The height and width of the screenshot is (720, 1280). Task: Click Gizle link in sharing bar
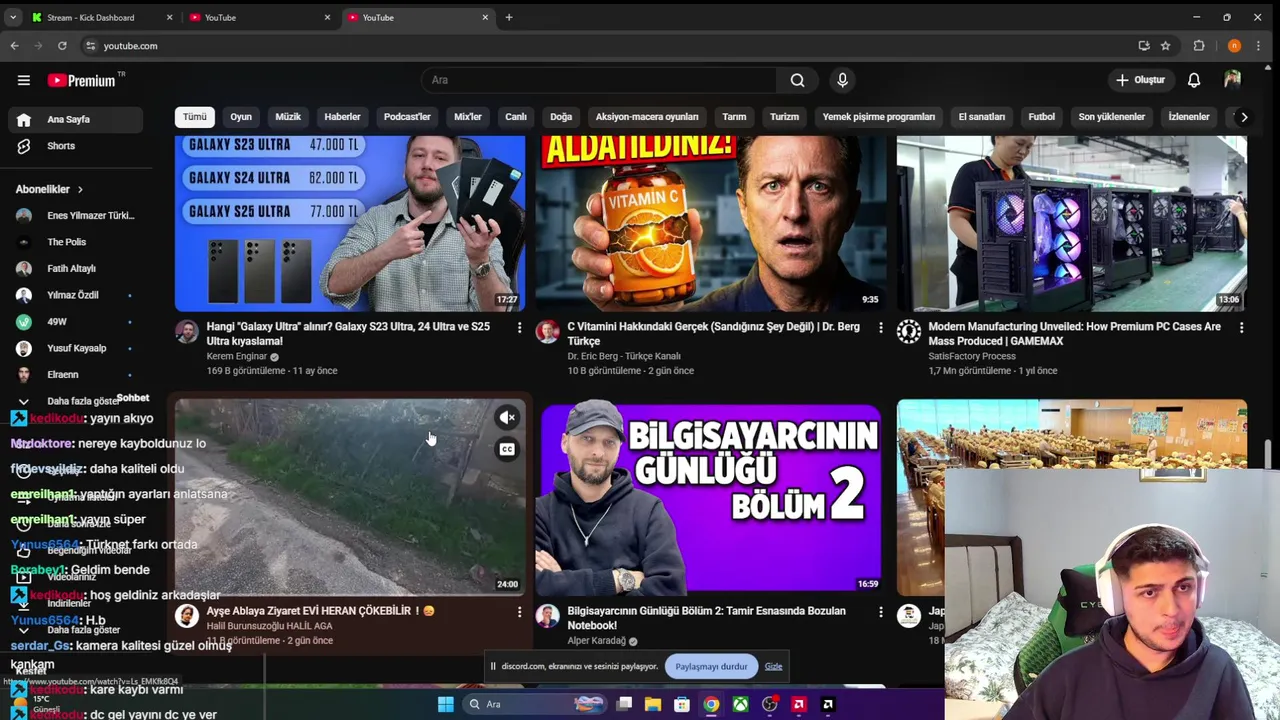click(x=773, y=667)
